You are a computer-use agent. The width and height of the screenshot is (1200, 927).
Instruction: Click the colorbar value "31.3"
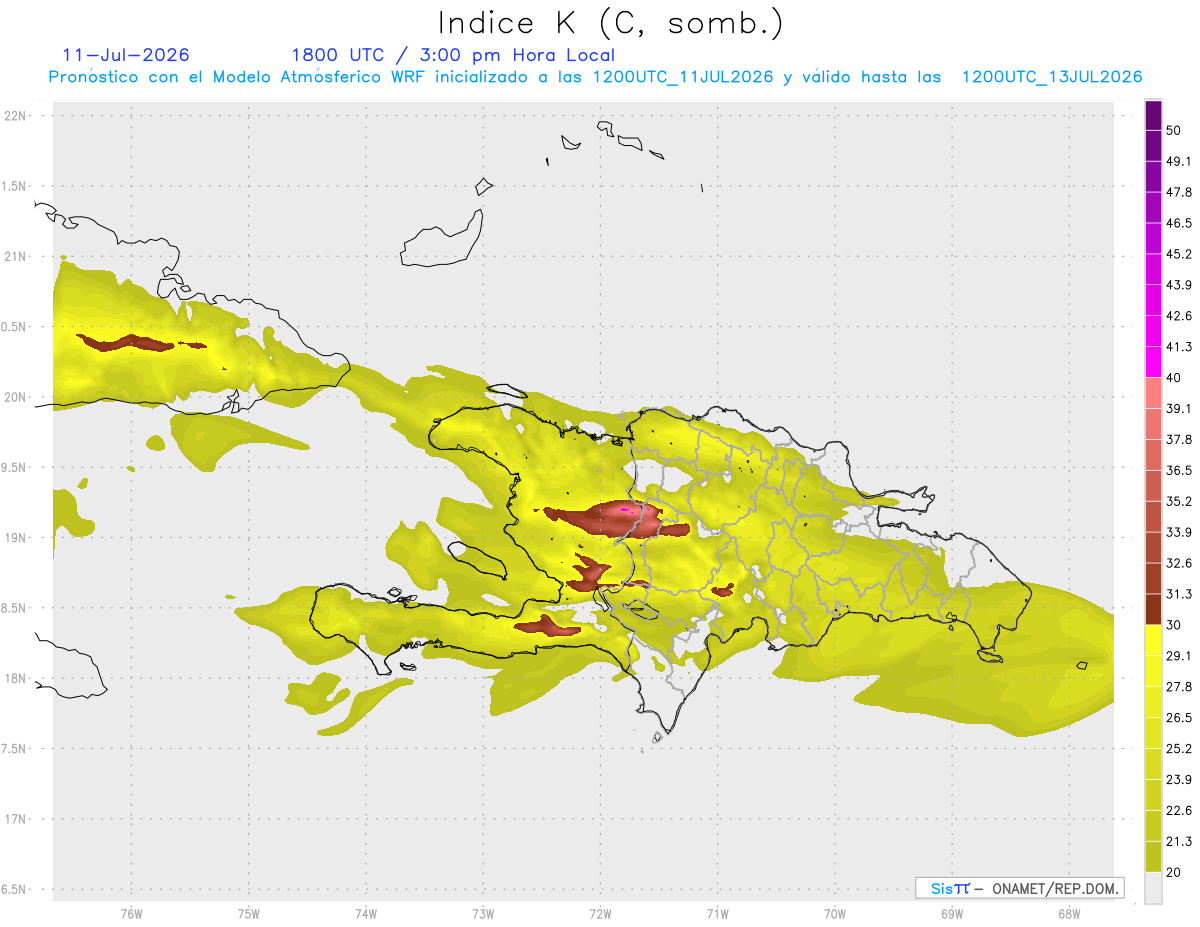point(1179,594)
